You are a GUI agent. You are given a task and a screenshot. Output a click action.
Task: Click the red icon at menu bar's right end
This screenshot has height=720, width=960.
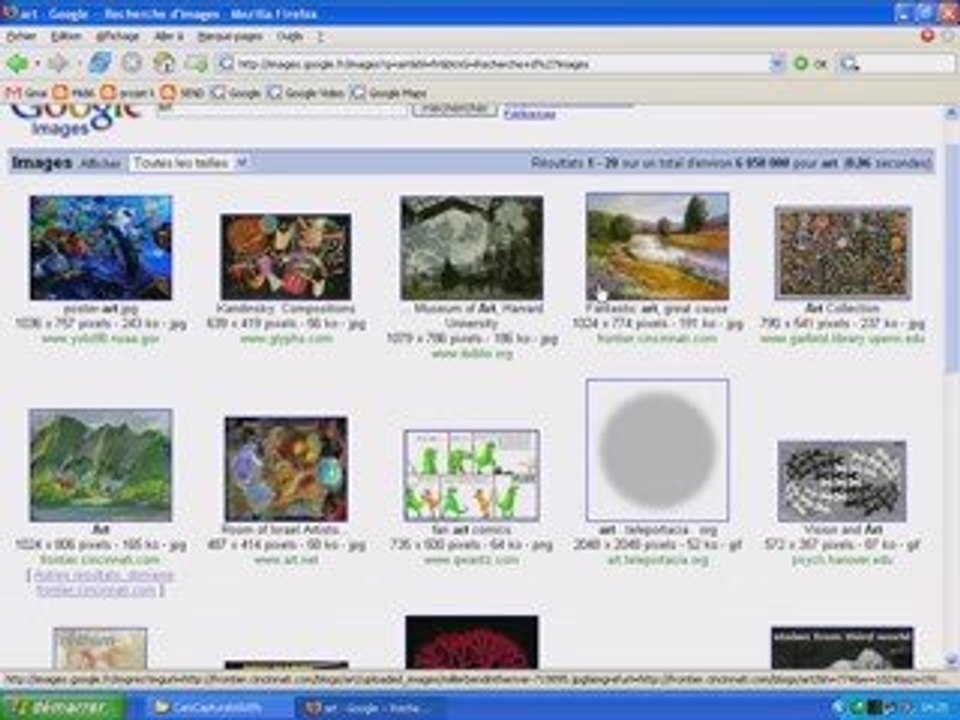(x=928, y=36)
